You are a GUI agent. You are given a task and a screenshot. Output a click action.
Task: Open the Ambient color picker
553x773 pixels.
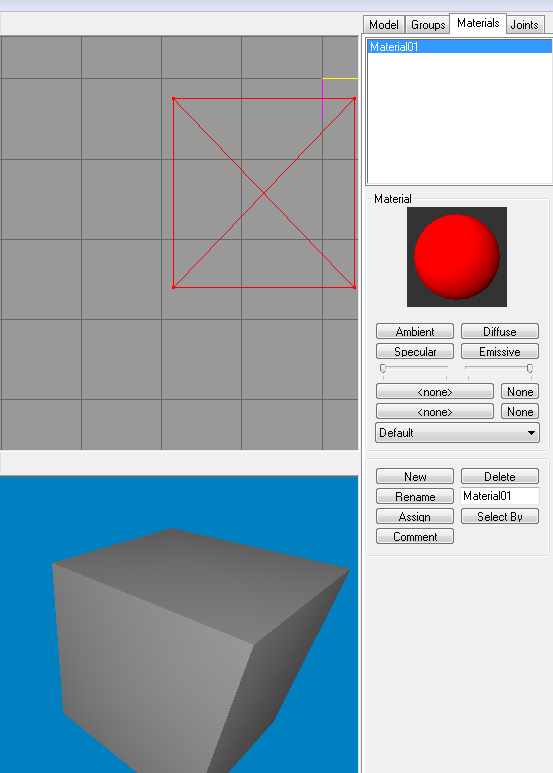(415, 331)
